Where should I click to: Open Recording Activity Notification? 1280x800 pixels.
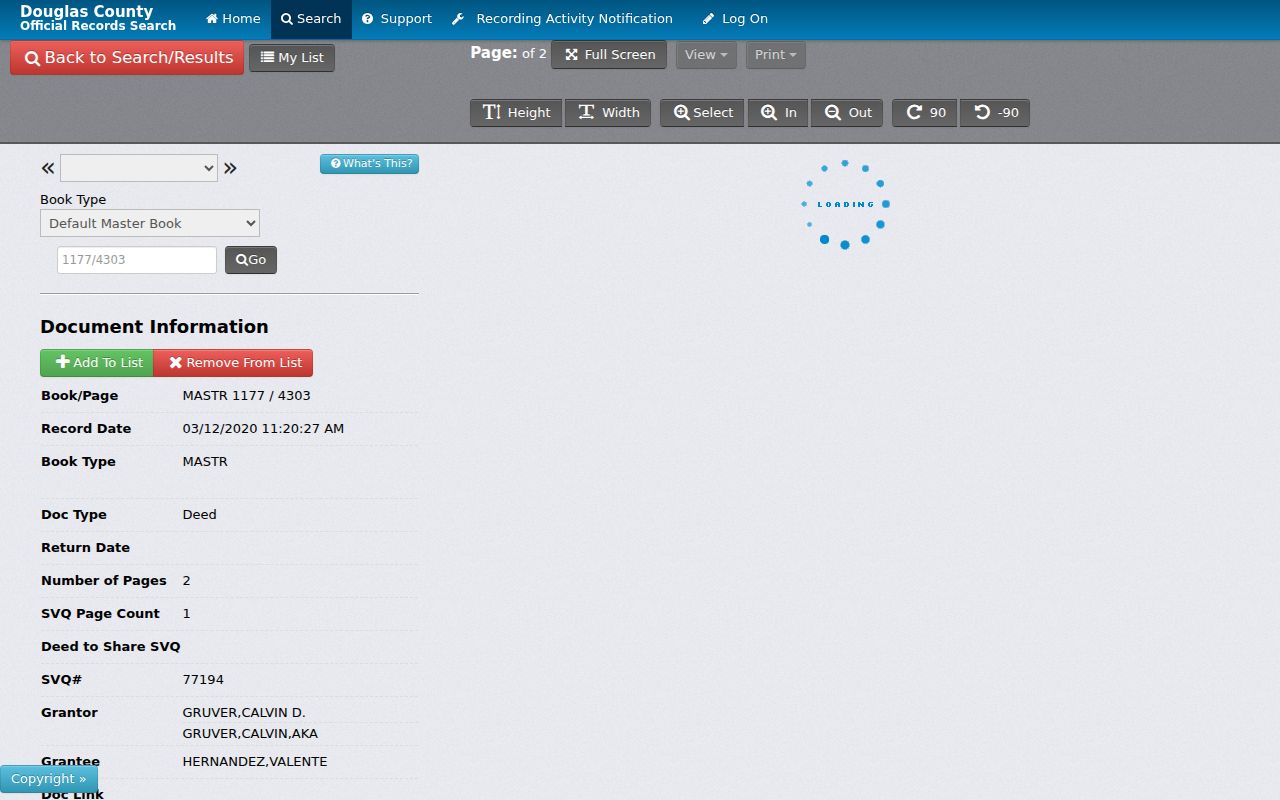coord(562,19)
